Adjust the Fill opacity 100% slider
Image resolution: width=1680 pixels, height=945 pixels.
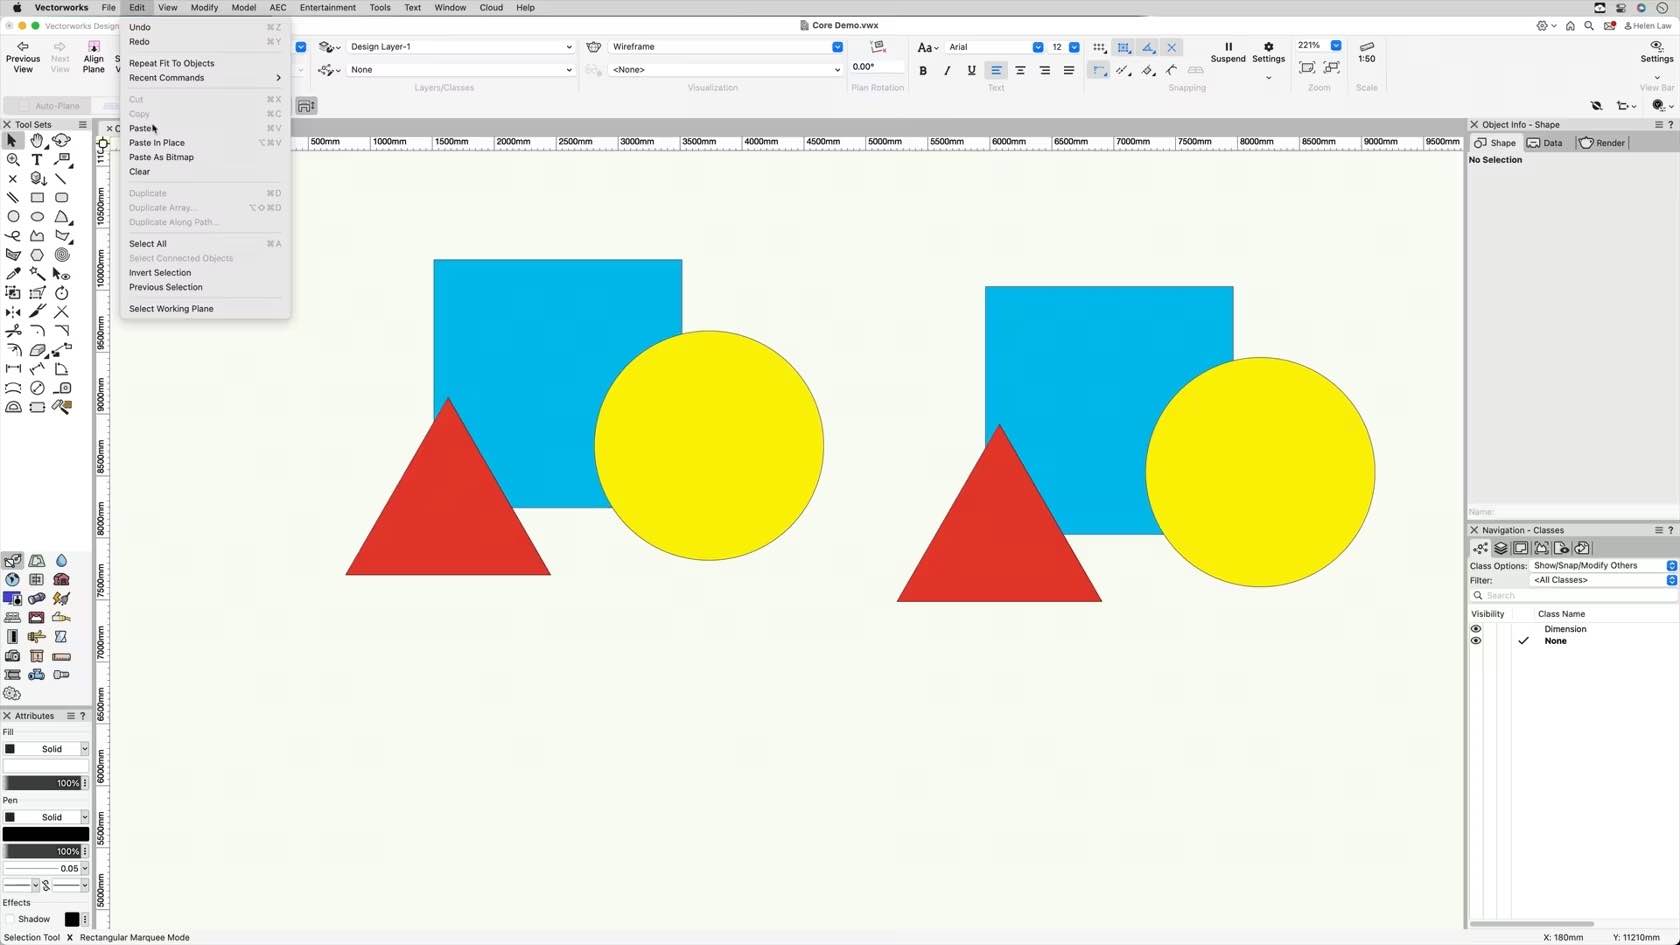coord(42,783)
